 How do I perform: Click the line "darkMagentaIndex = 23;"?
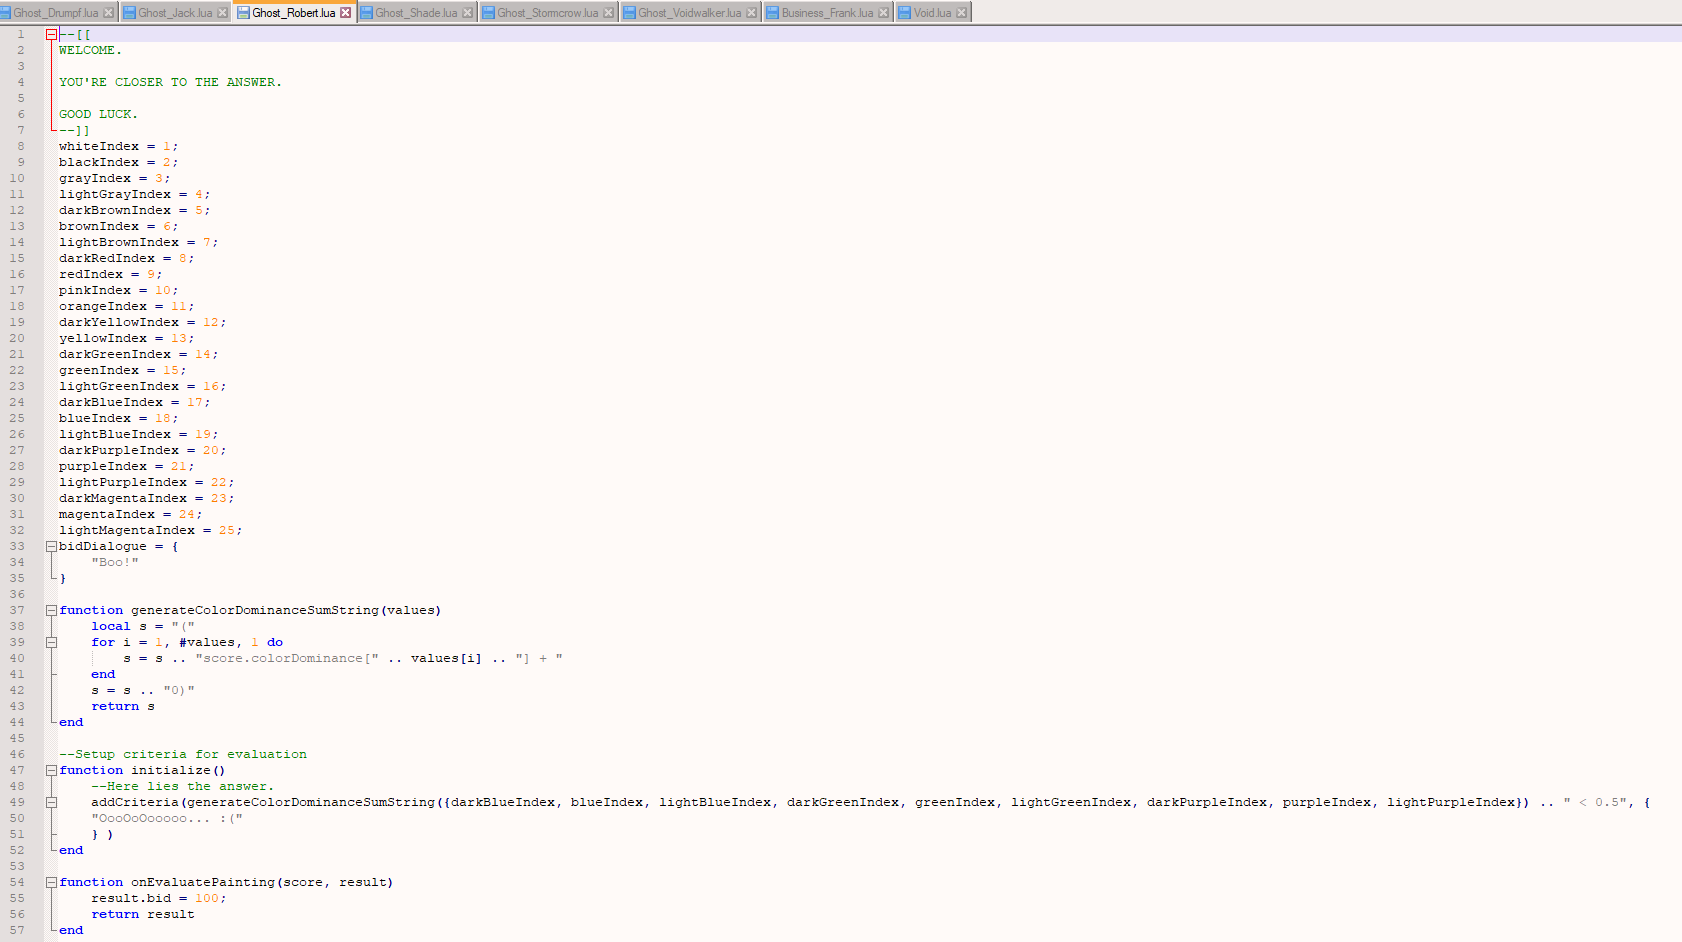[x=146, y=498]
